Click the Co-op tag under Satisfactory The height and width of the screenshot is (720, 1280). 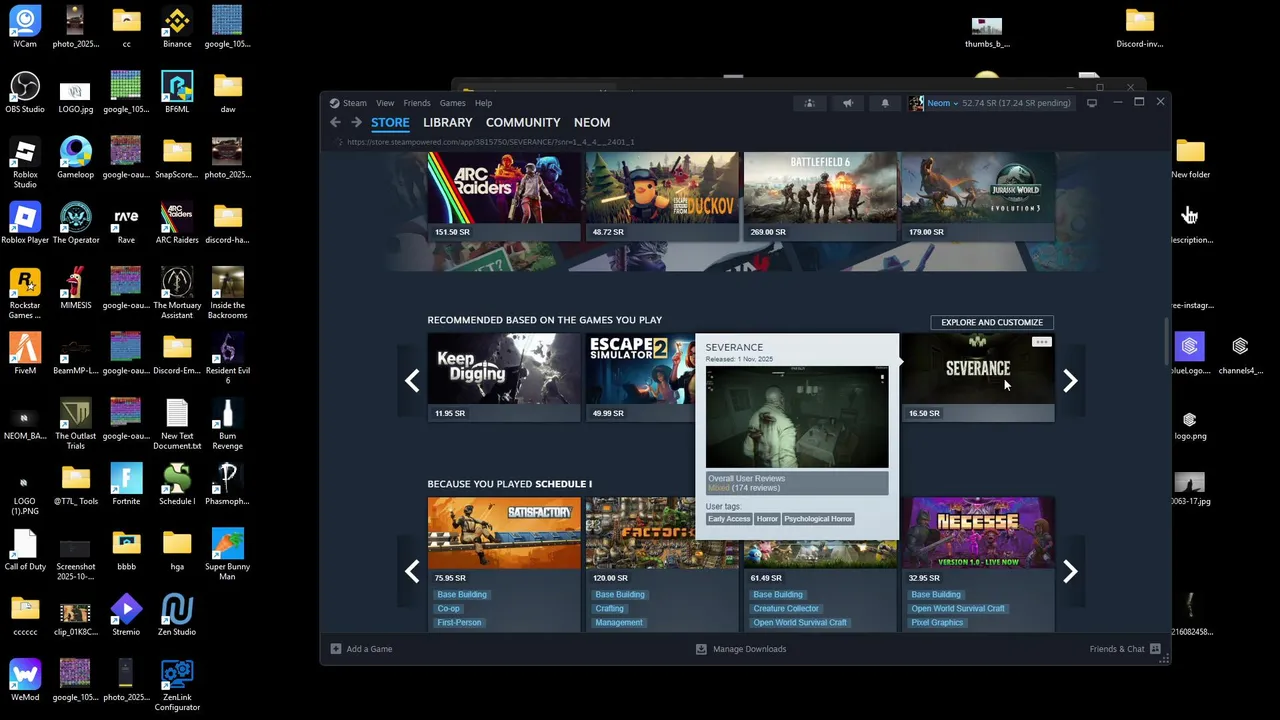pos(449,608)
